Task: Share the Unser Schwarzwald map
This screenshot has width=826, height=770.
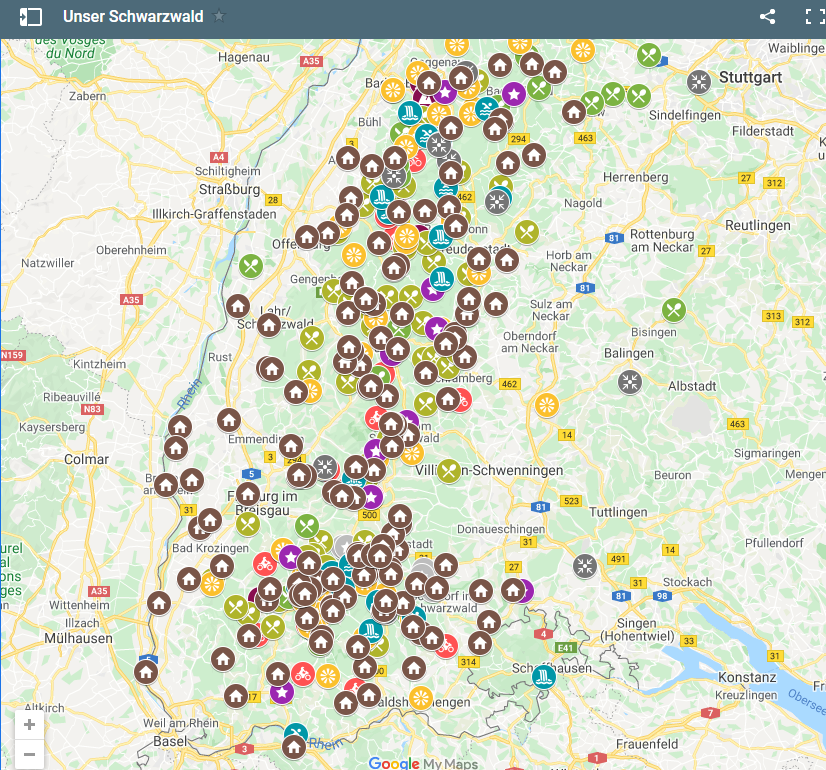Action: [768, 17]
